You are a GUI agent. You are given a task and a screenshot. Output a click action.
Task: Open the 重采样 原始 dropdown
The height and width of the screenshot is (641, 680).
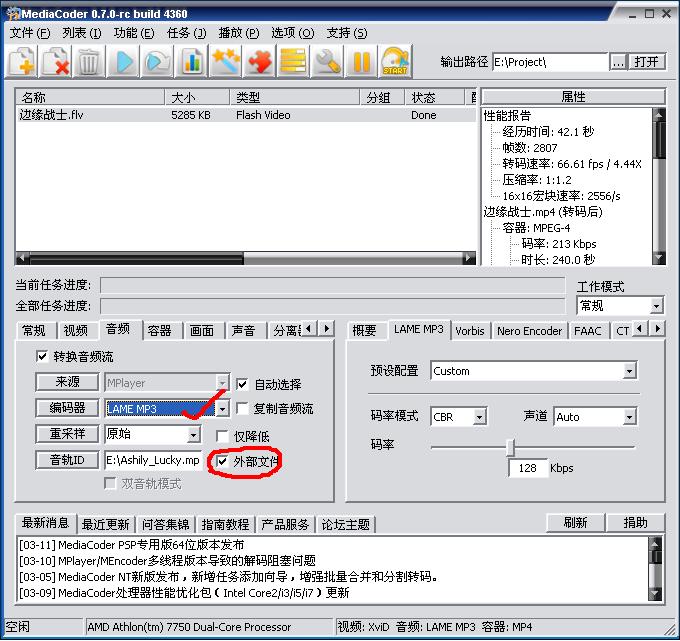(194, 434)
